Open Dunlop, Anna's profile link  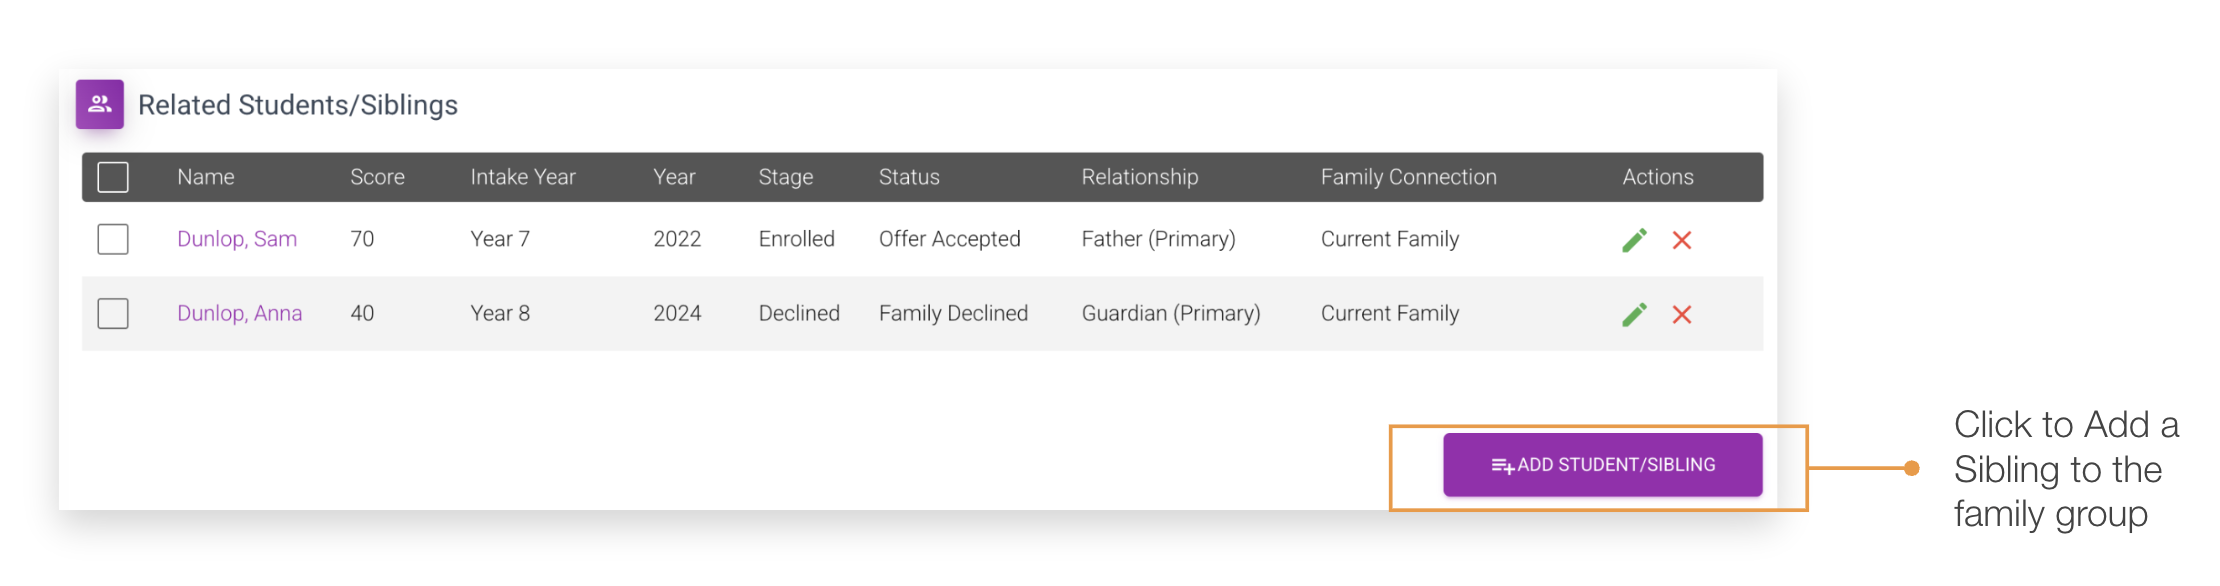click(x=240, y=313)
